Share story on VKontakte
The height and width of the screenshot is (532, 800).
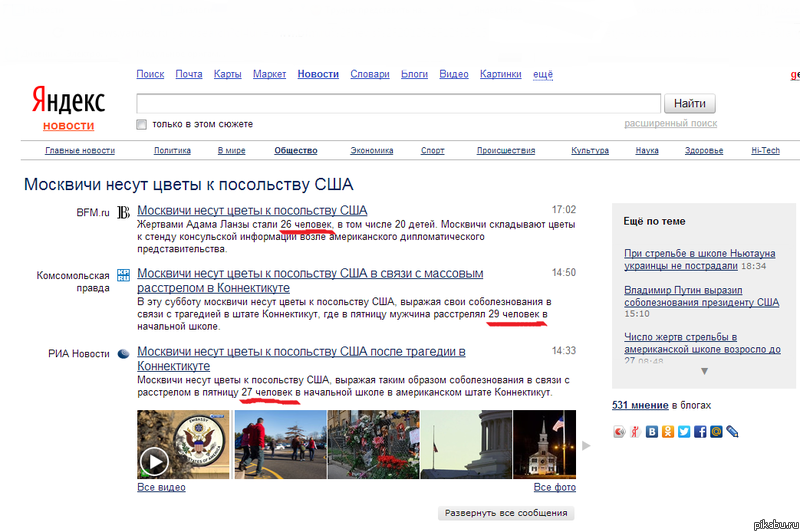[652, 432]
